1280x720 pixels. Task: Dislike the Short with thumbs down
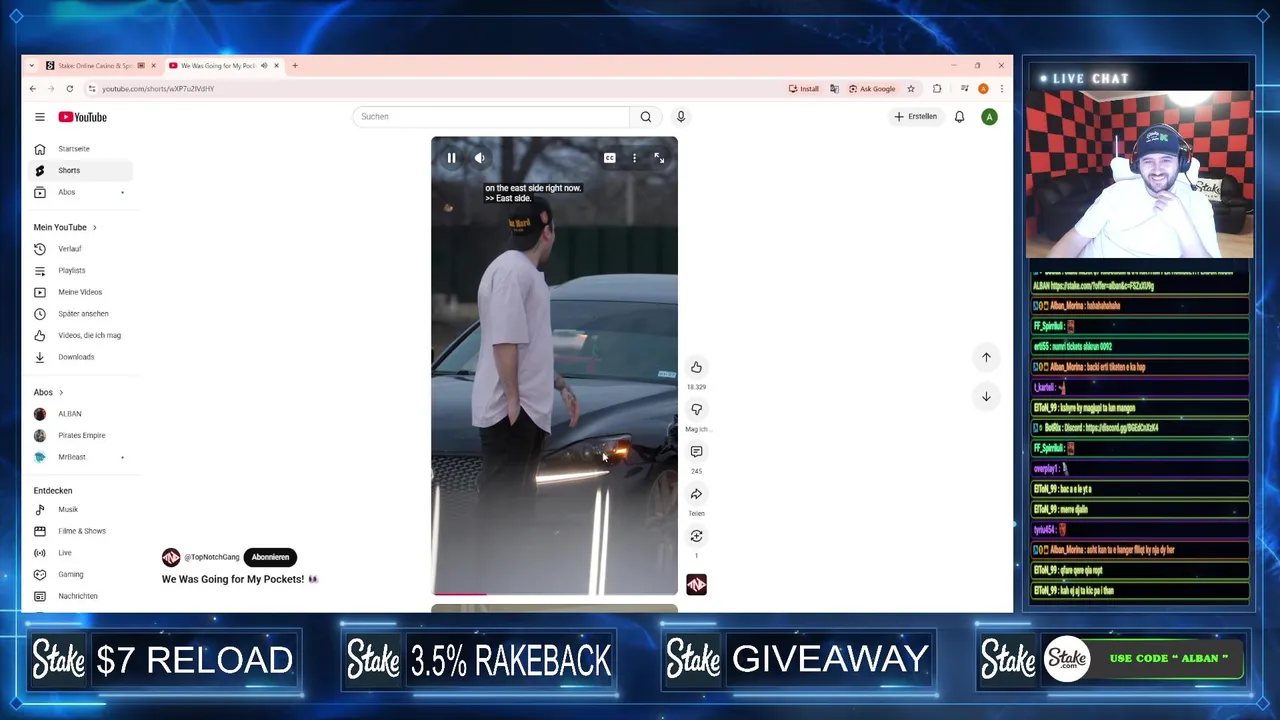coord(696,409)
